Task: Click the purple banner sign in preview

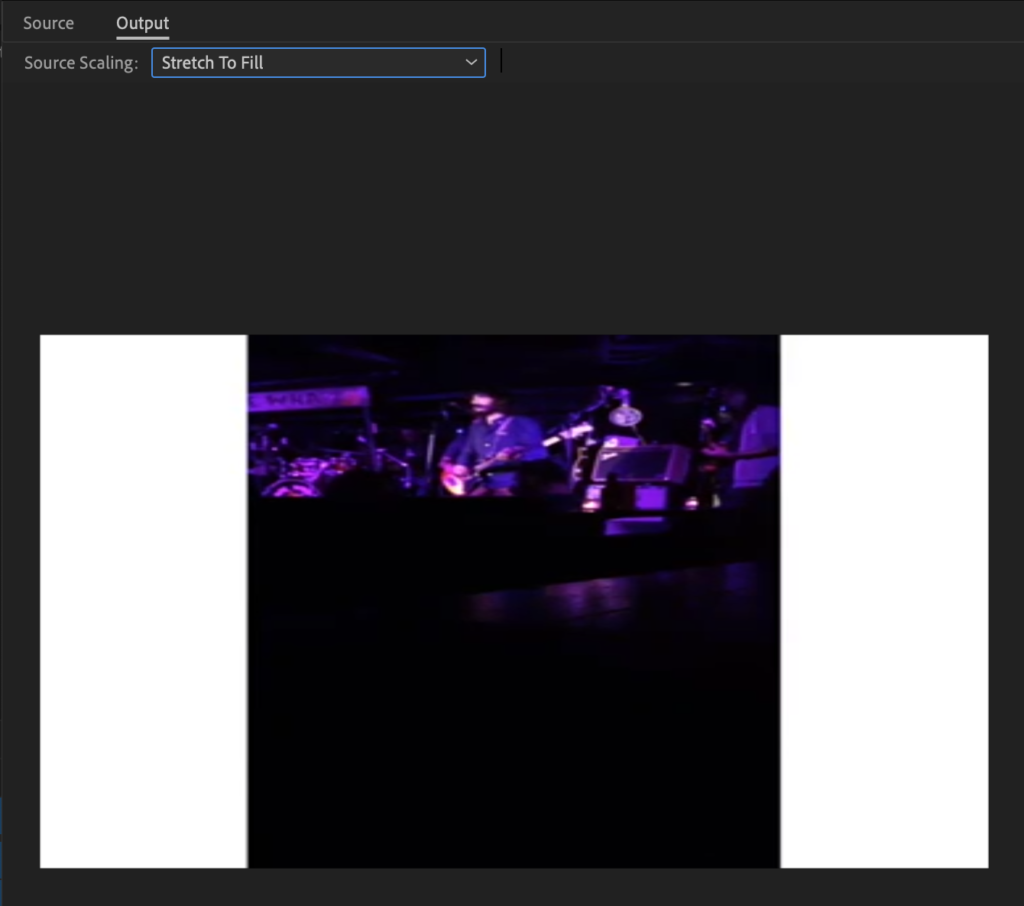Action: (x=308, y=398)
